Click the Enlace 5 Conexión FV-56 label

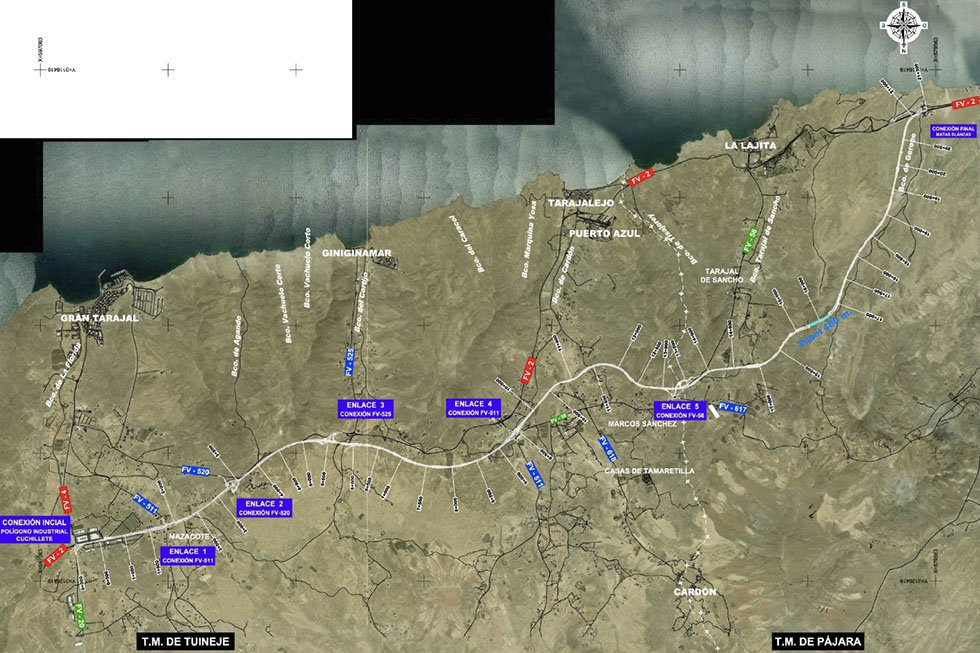pyautogui.click(x=679, y=411)
